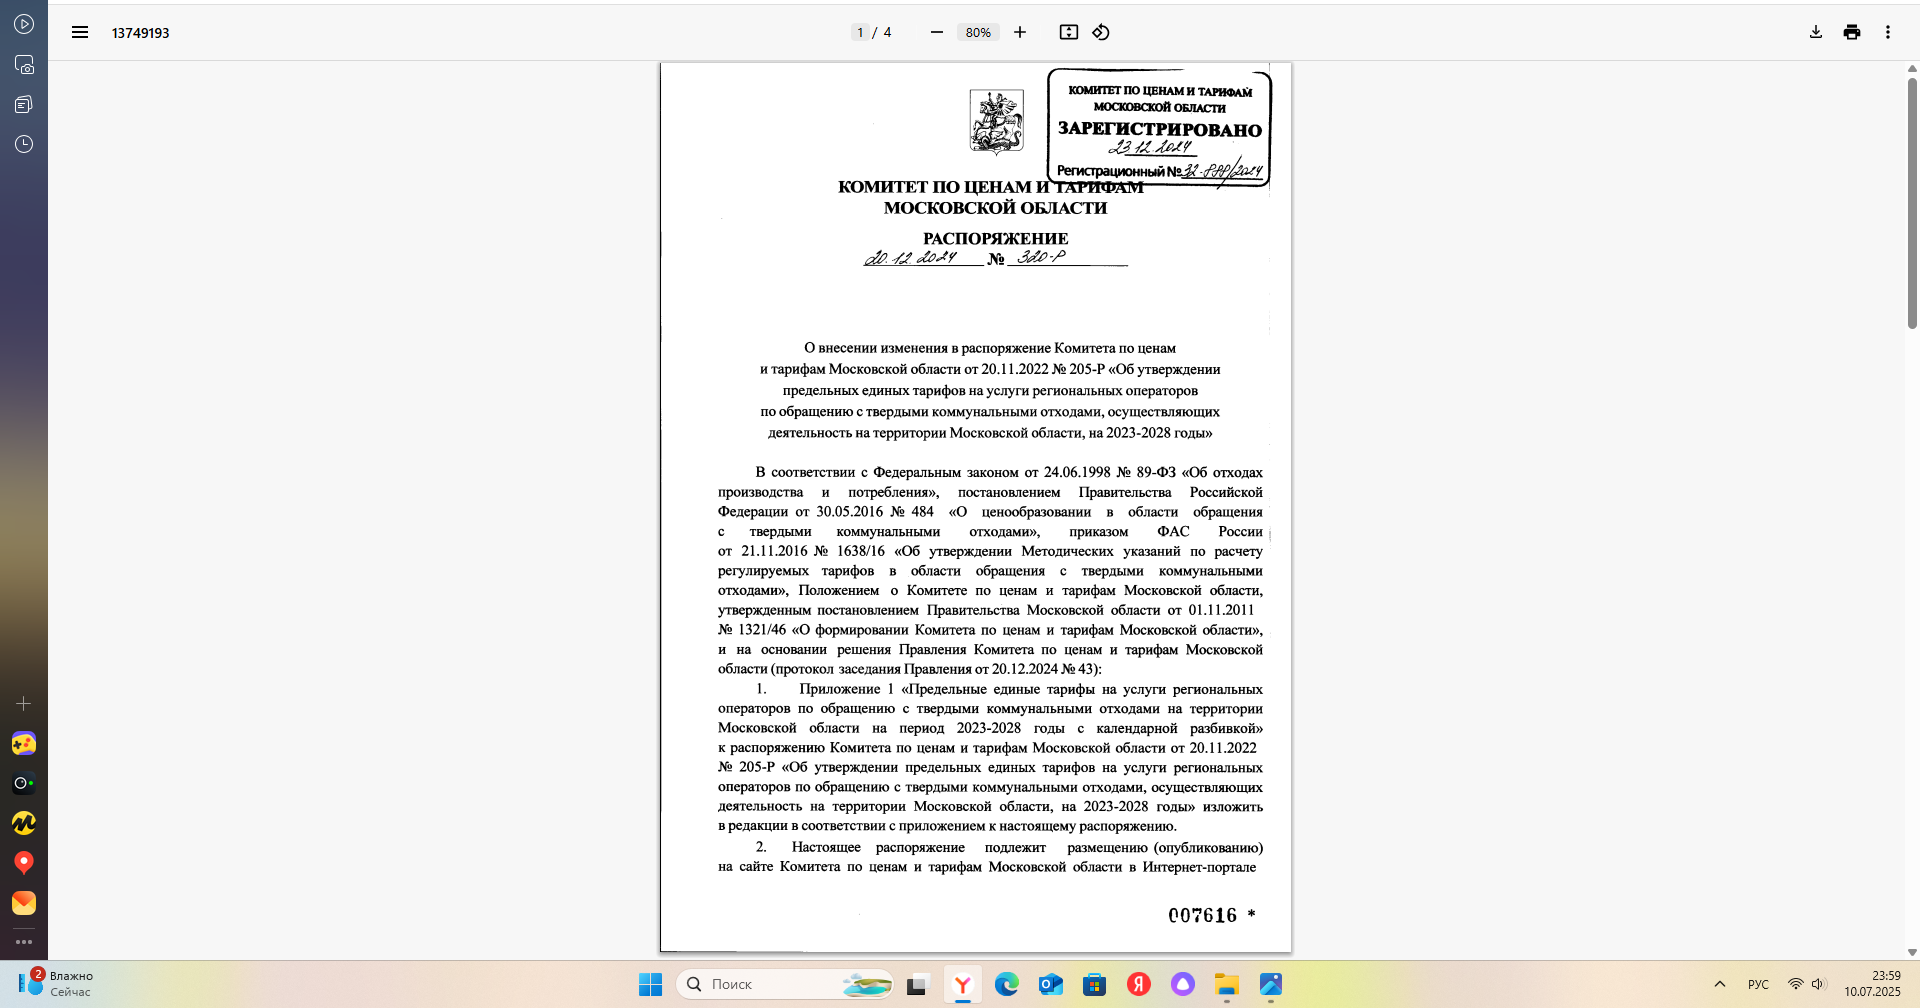This screenshot has height=1008, width=1920.
Task: Open the PDF sidebar hamburger menu
Action: pos(80,32)
